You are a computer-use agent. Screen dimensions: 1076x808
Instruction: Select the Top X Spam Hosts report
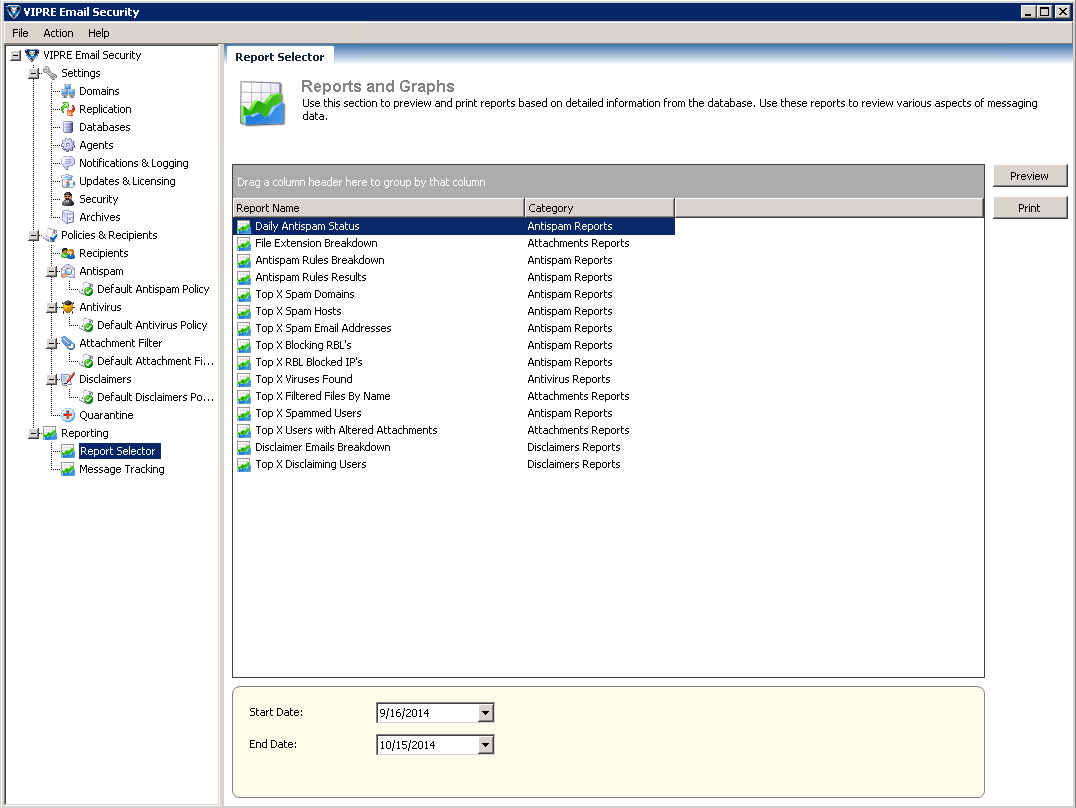tap(454, 312)
